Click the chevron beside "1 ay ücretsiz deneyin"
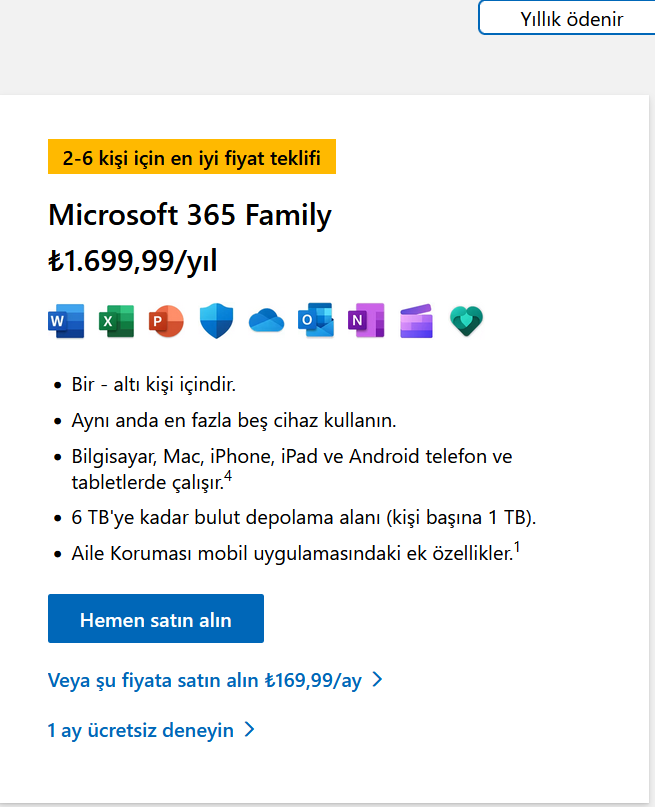Viewport: 655px width, 807px height. point(250,730)
